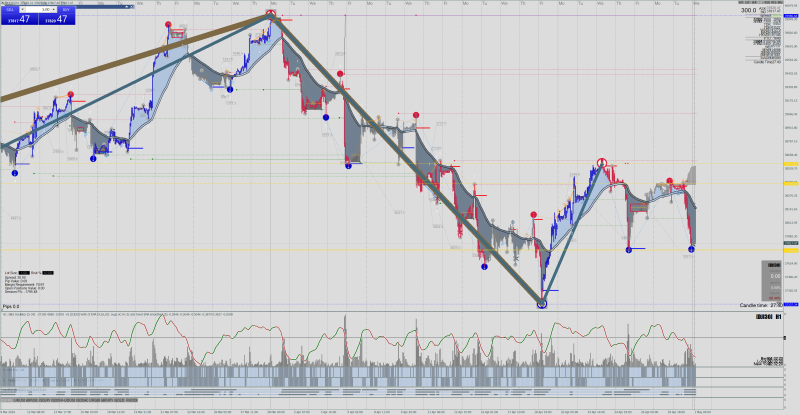
Task: Select the blue circled marker at the chart's lowest trough
Action: point(542,304)
